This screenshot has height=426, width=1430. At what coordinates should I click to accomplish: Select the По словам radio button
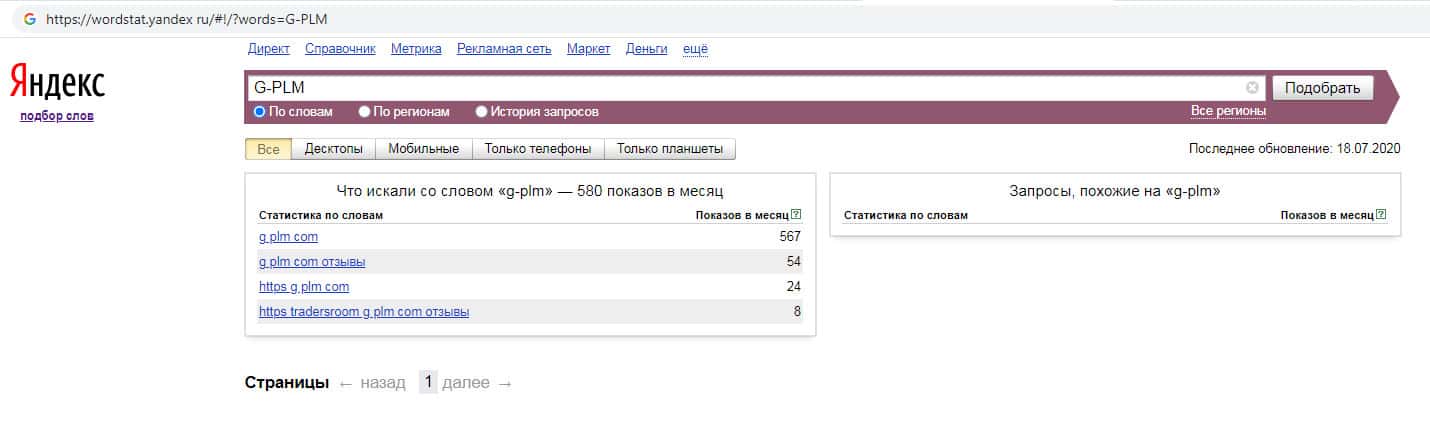[x=260, y=112]
